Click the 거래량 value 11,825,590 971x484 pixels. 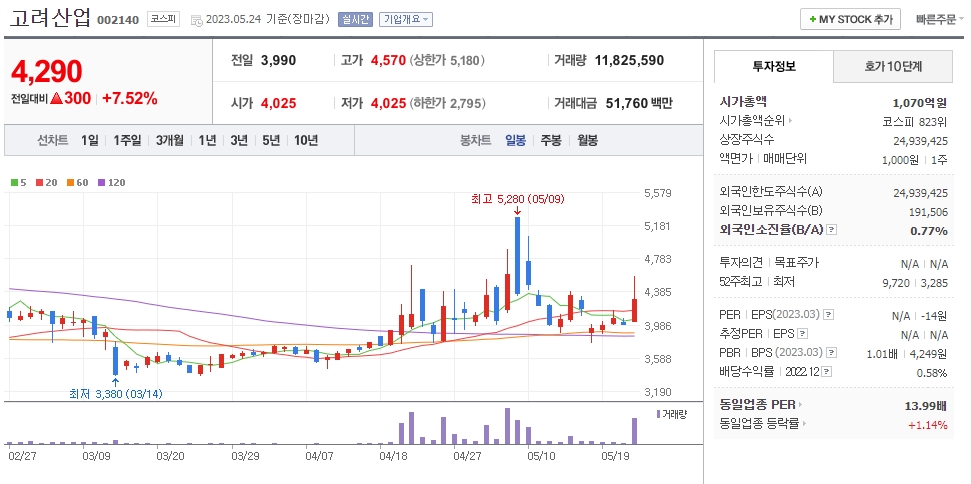coord(629,61)
